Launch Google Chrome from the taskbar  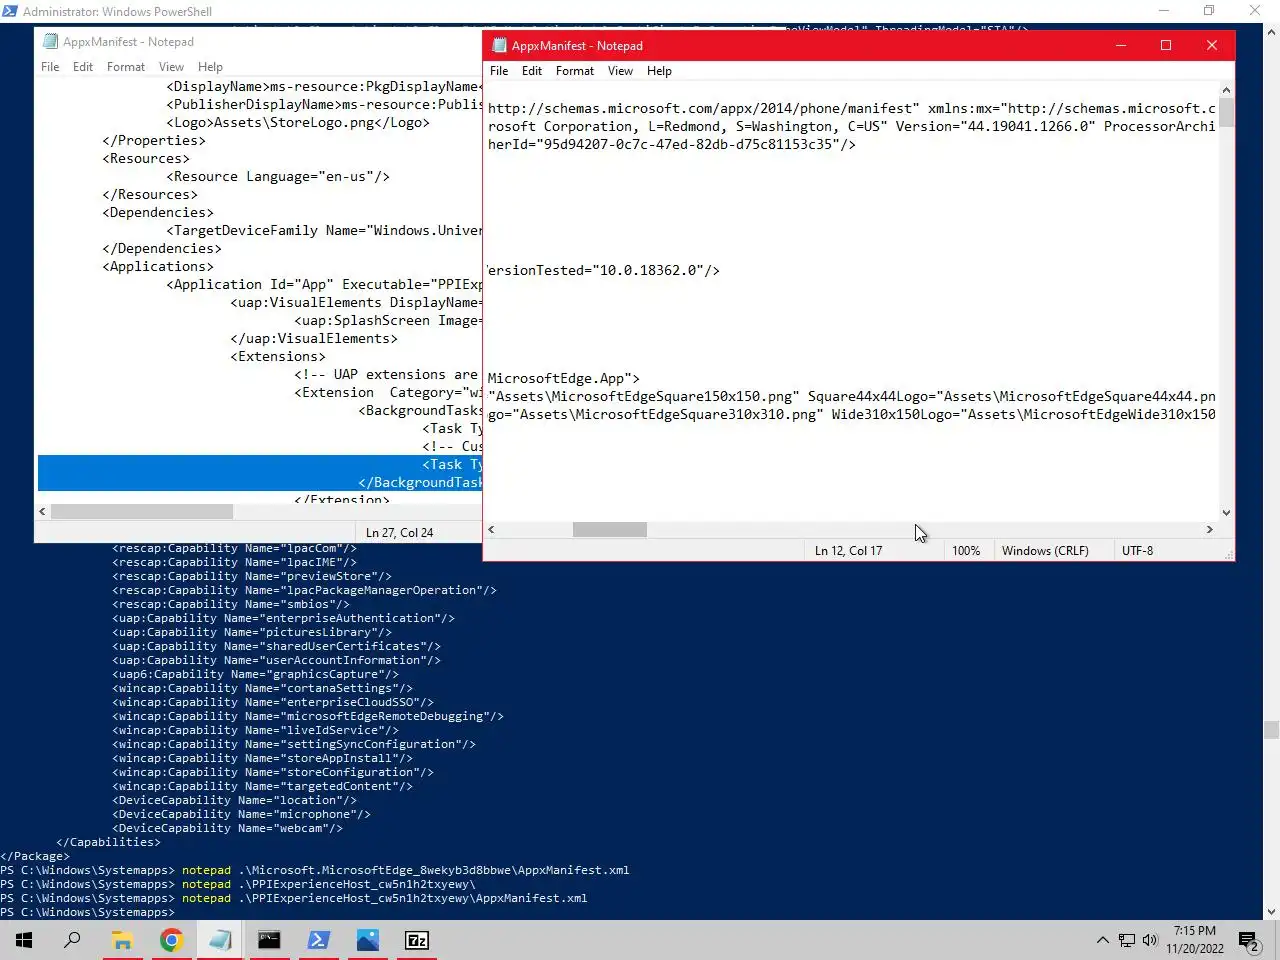(171, 940)
